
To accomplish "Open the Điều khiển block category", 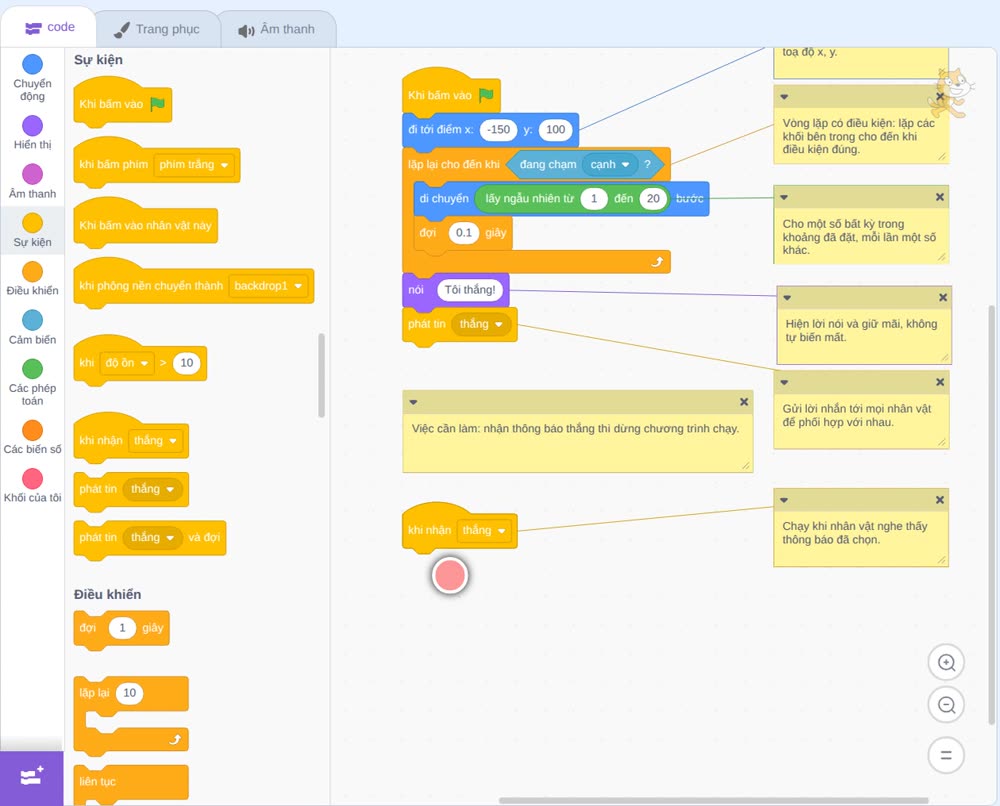I will coord(33,279).
